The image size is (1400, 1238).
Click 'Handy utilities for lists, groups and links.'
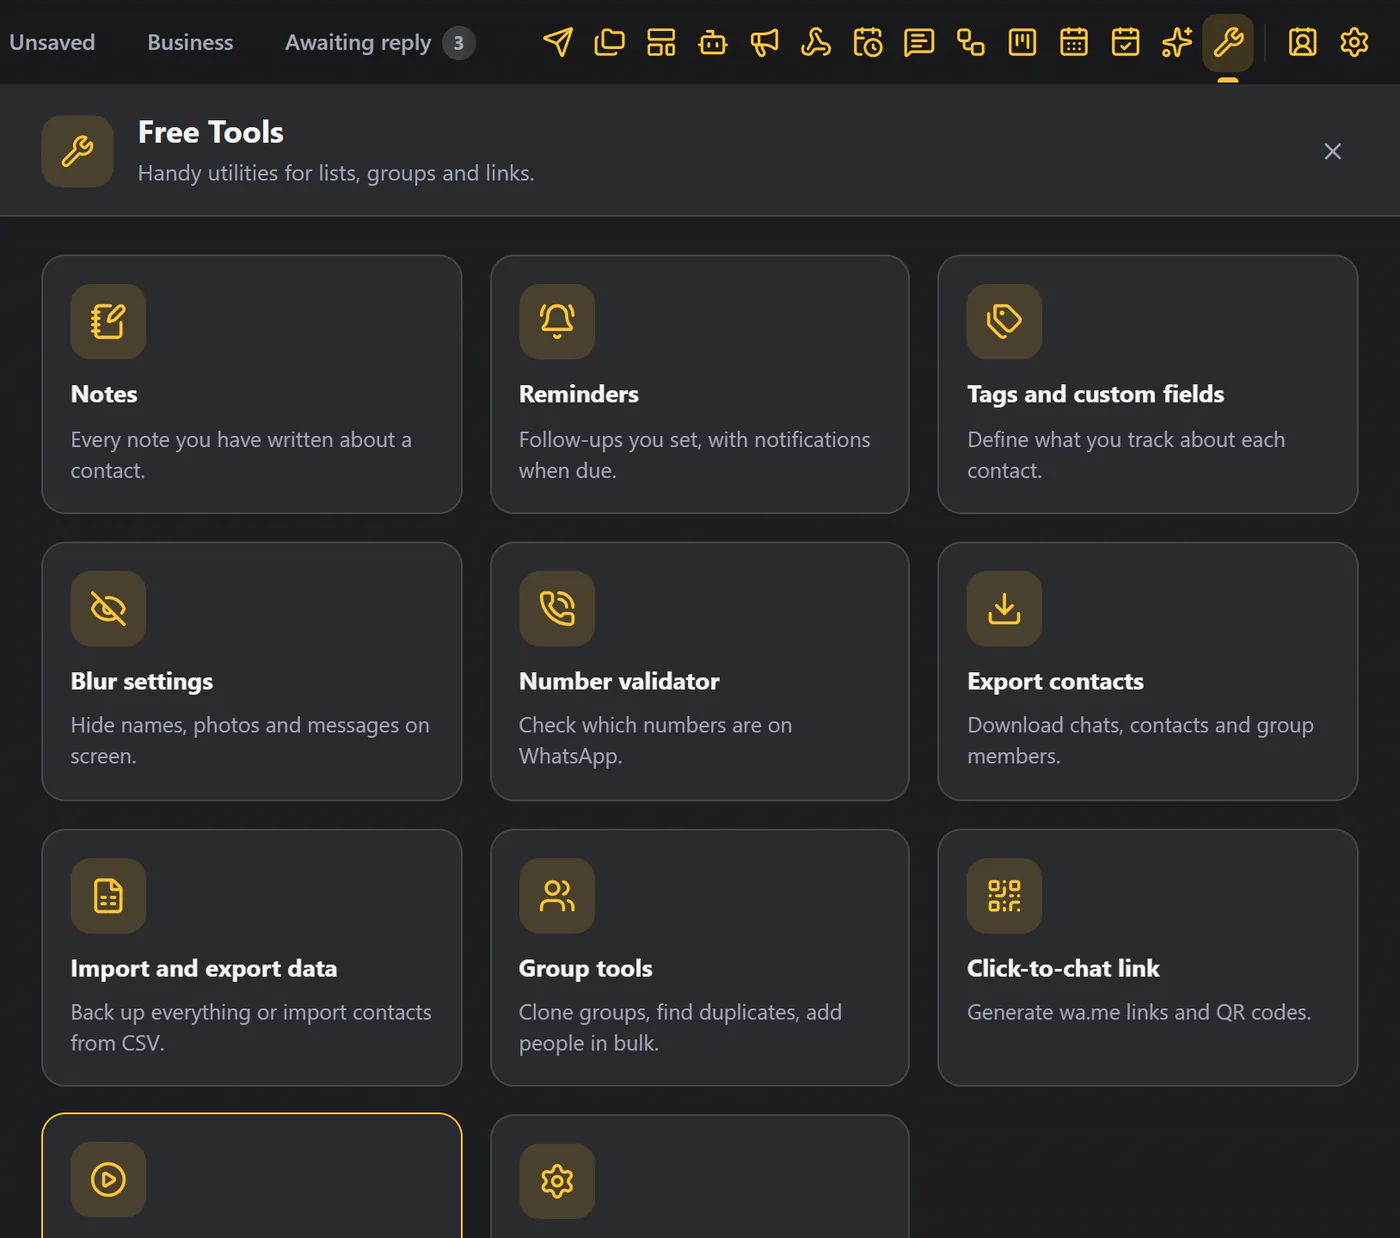336,173
